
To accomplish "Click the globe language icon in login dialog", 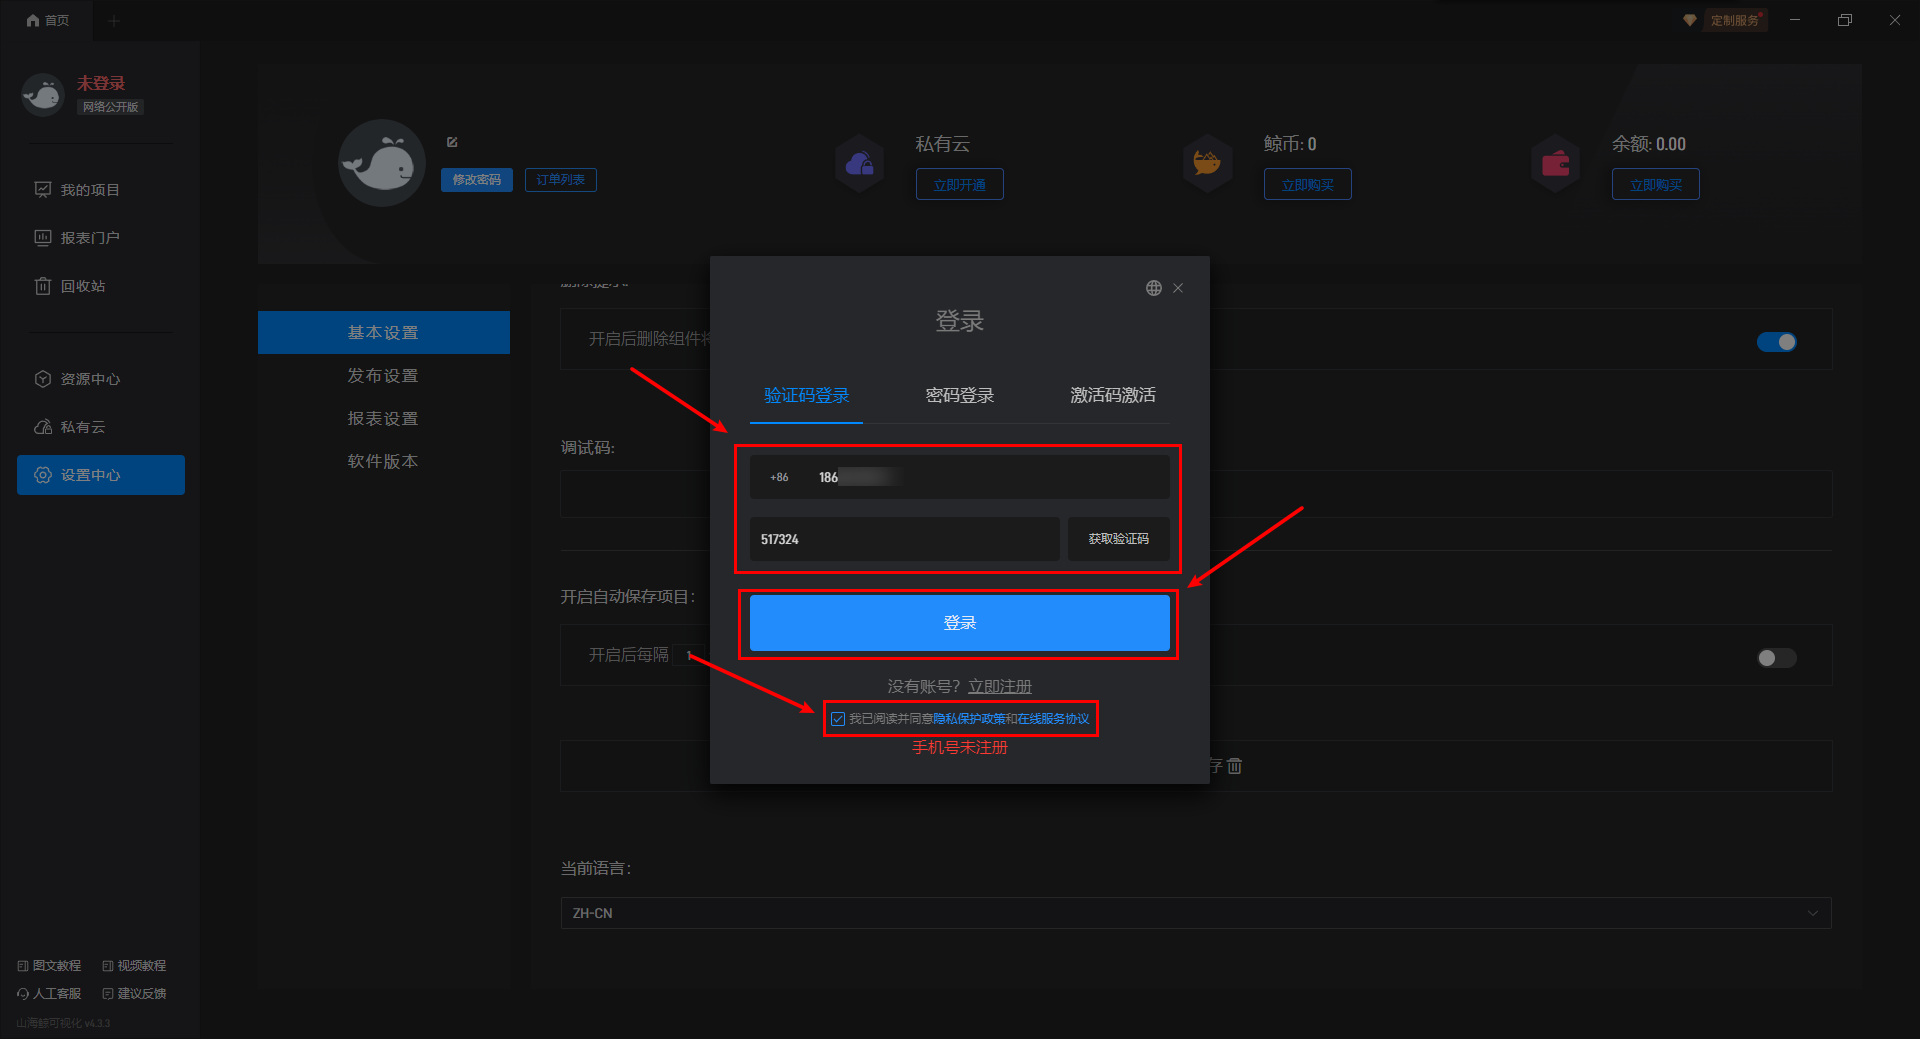I will click(1154, 288).
